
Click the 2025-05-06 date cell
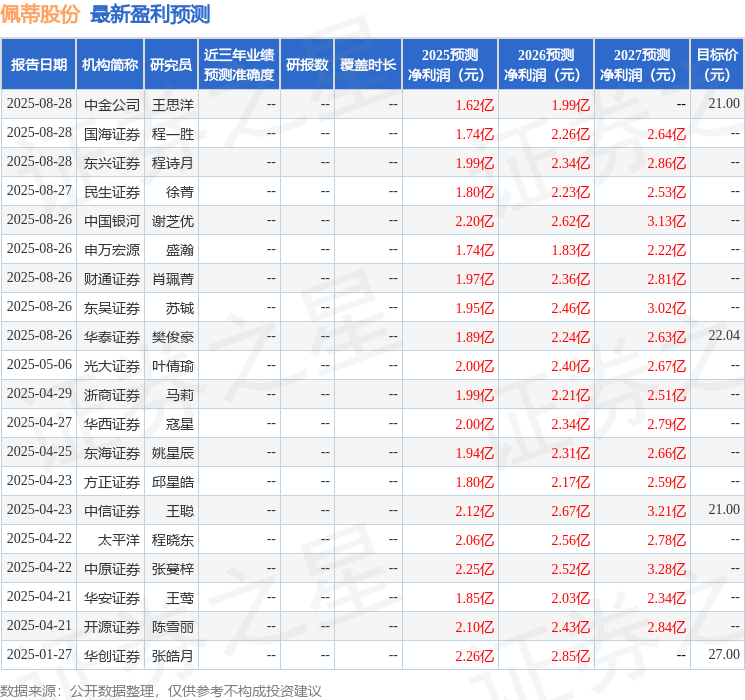pos(39,364)
